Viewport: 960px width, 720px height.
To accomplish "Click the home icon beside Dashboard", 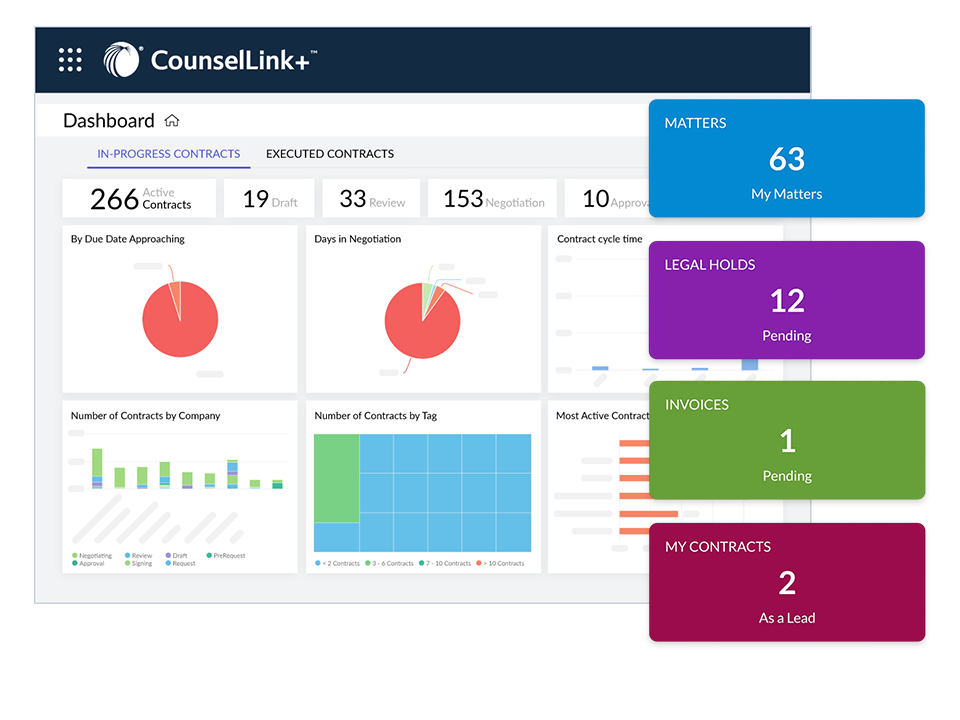I will [x=172, y=121].
